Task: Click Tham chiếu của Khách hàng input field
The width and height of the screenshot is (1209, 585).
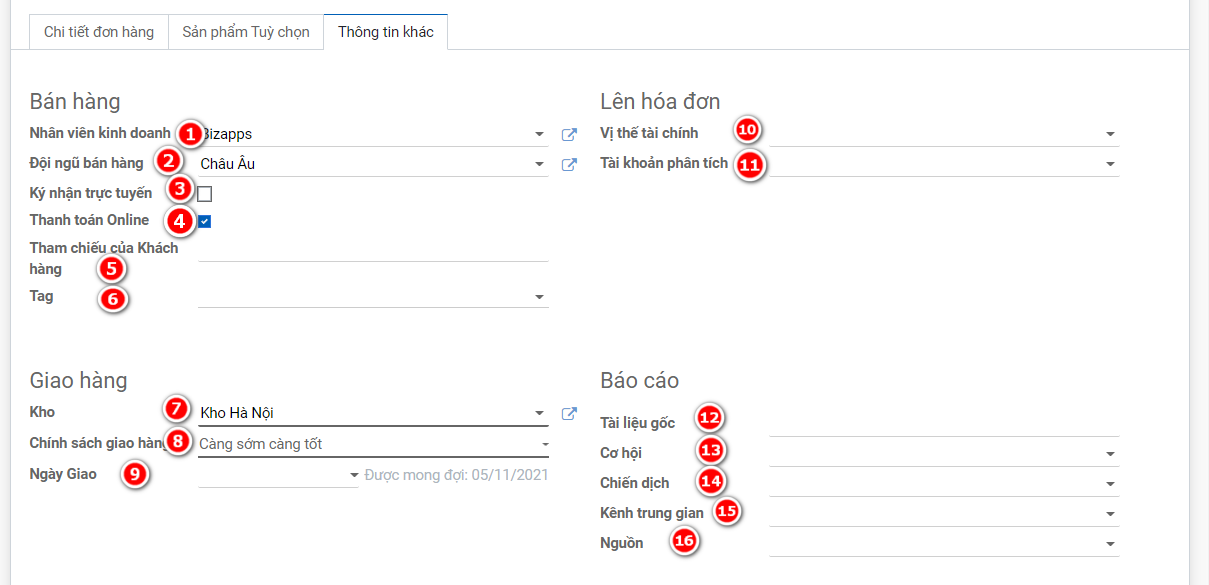Action: click(x=374, y=249)
